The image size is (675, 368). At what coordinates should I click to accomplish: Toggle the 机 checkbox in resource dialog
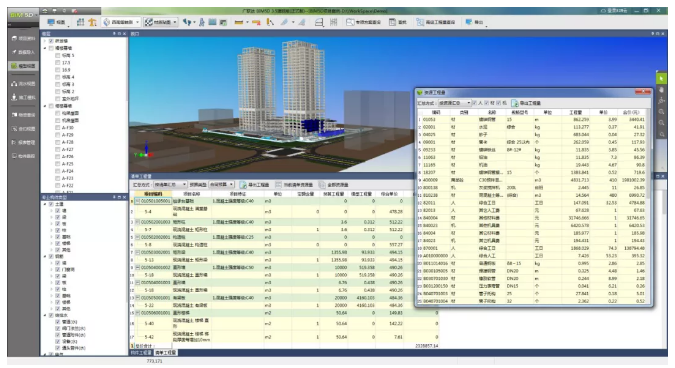pos(499,103)
